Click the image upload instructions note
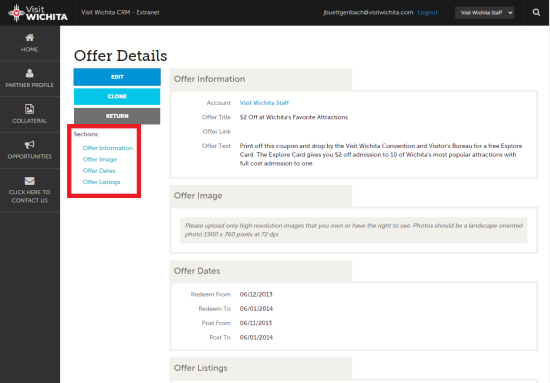This screenshot has width=550, height=383. tap(354, 230)
